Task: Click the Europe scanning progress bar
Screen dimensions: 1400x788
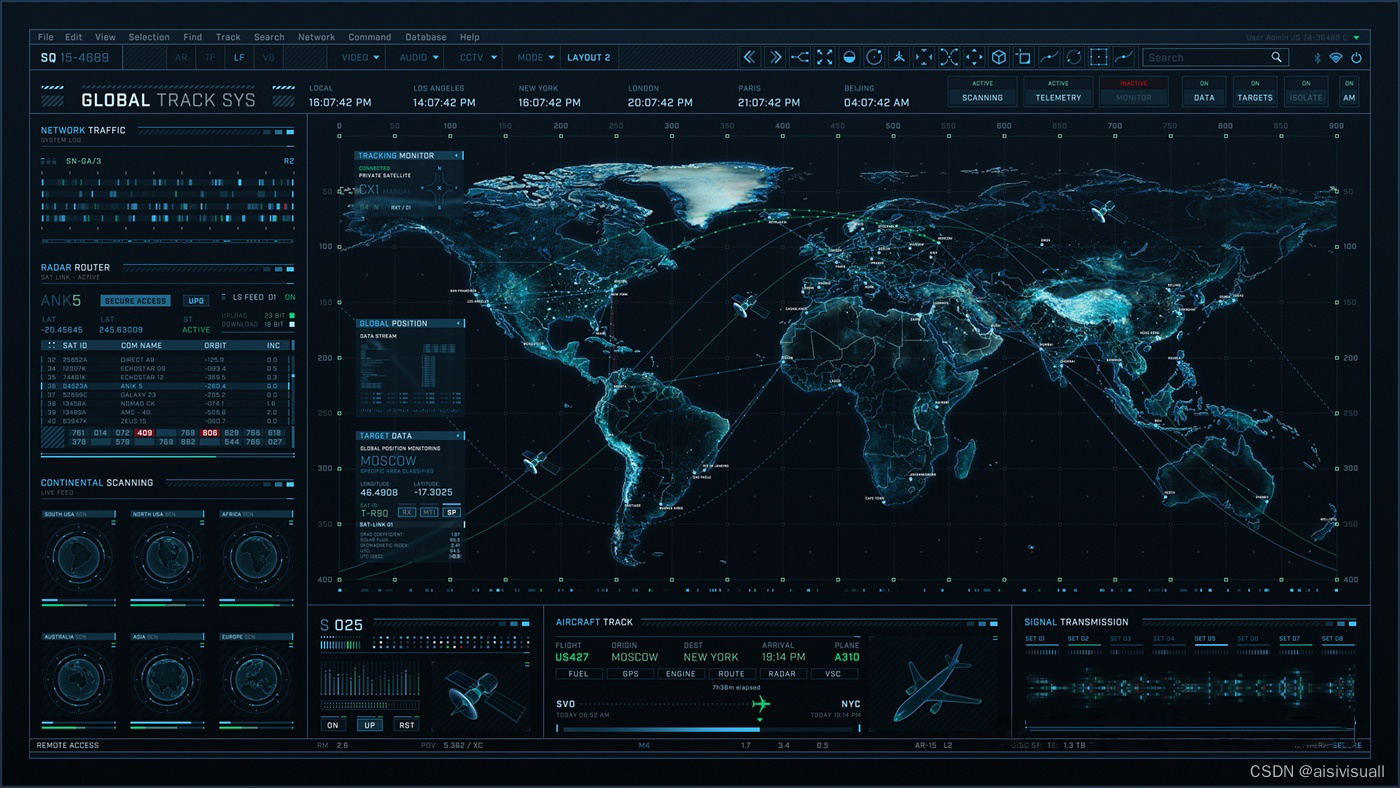Action: (256, 725)
